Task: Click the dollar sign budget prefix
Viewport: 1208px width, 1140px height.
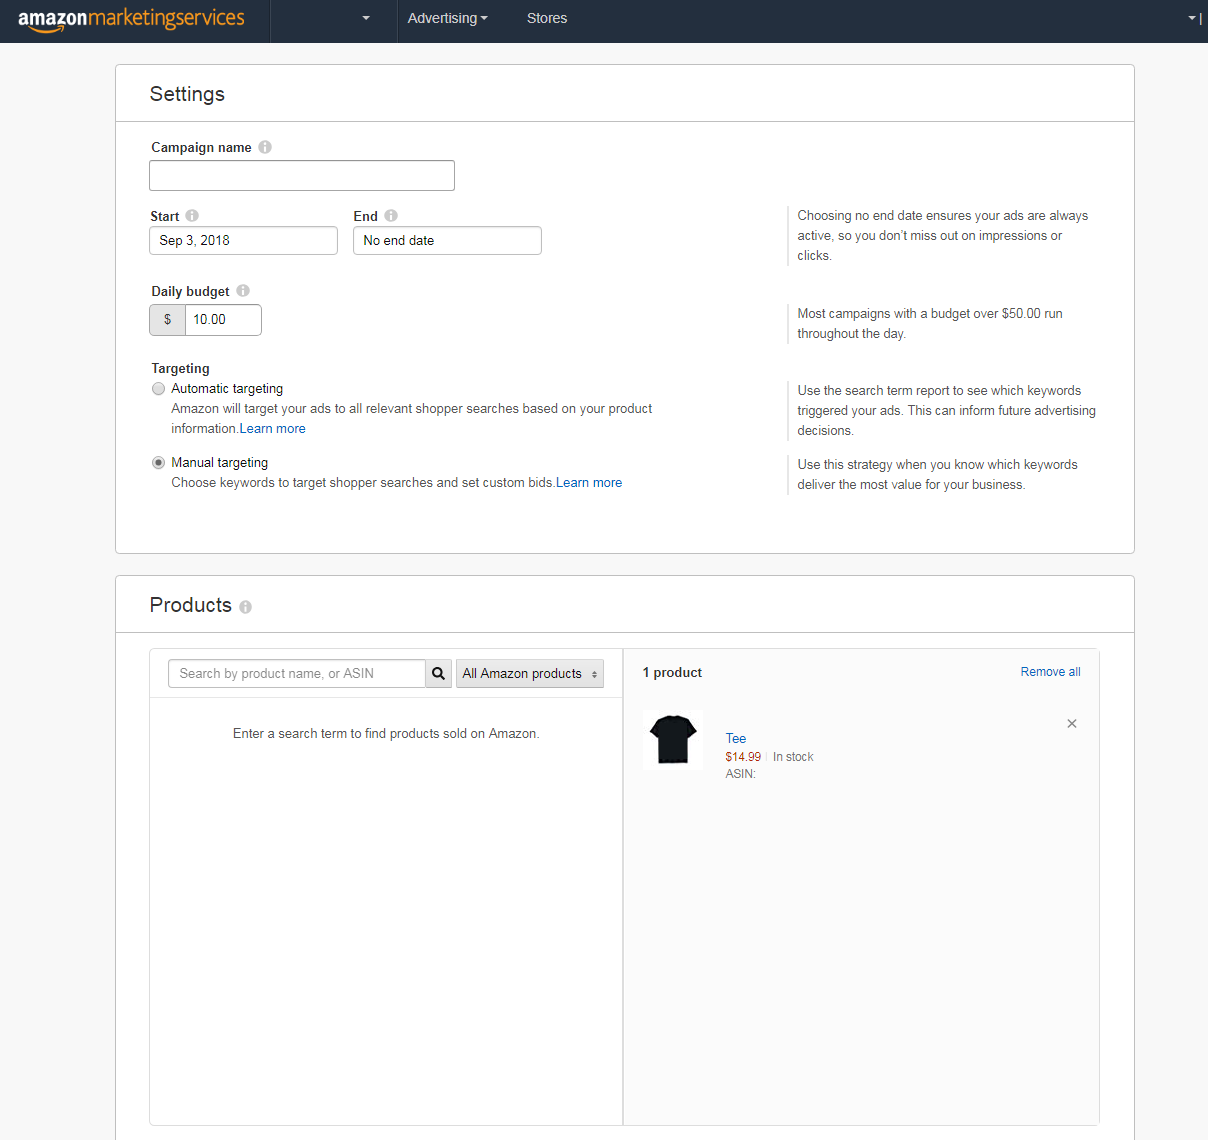Action: coord(167,320)
